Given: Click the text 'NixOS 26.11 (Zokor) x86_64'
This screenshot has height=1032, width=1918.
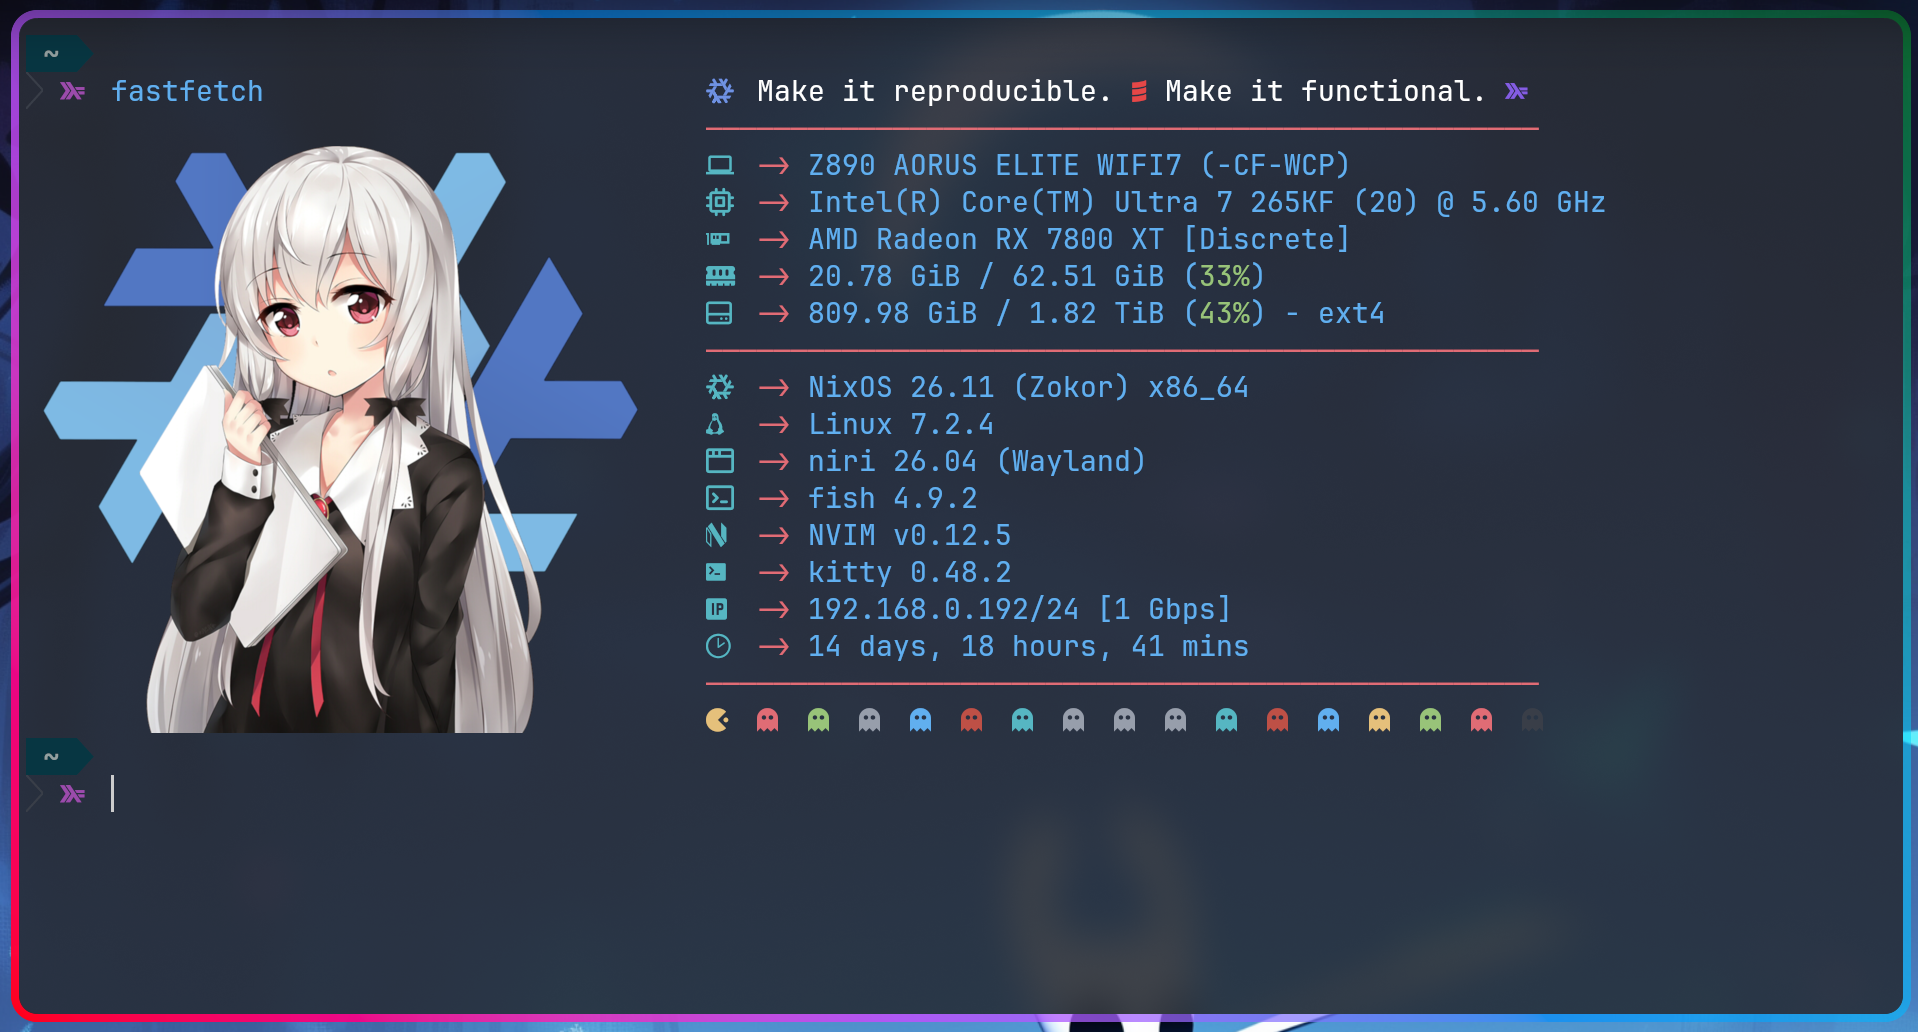Looking at the screenshot, I should point(1028,387).
